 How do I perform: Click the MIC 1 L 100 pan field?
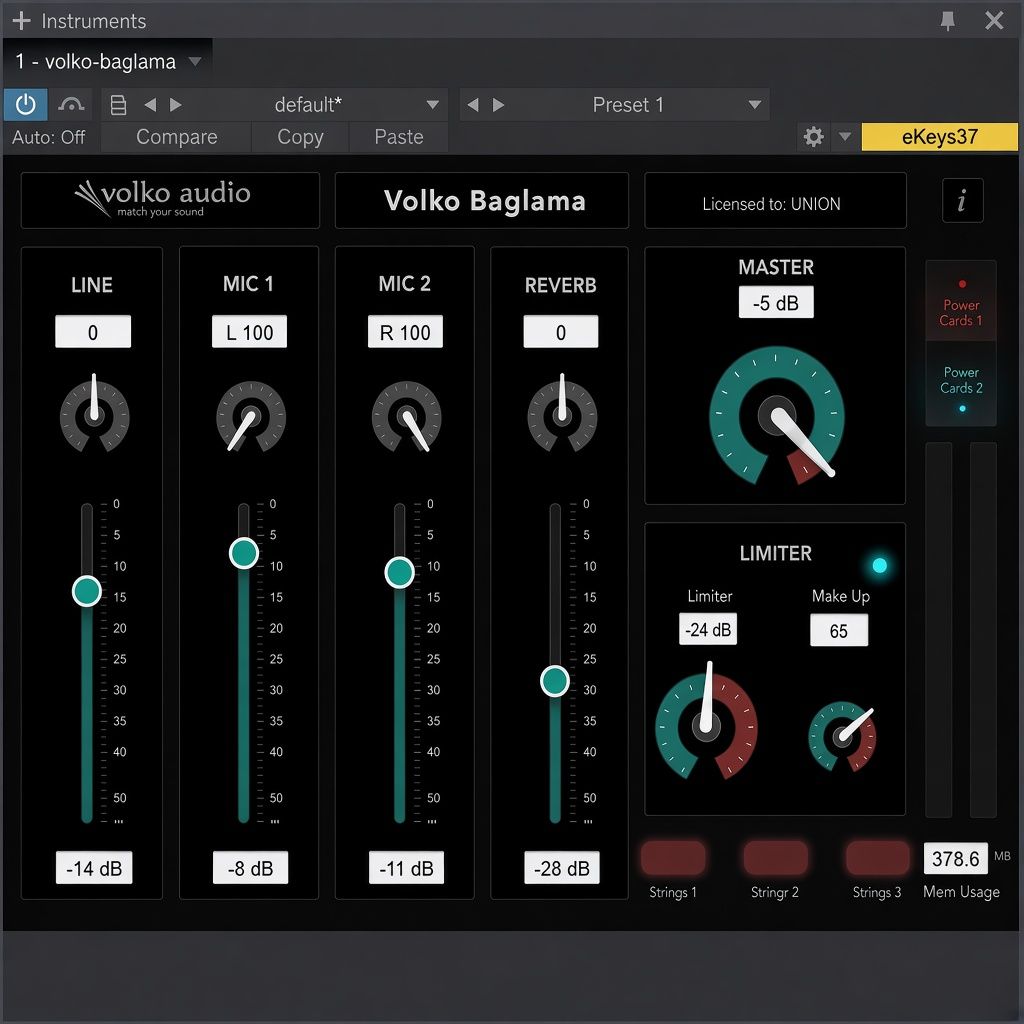coord(249,332)
